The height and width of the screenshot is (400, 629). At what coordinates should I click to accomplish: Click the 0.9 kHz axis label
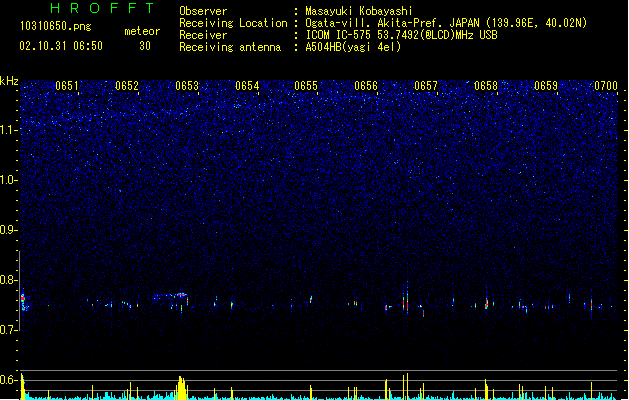pos(9,230)
